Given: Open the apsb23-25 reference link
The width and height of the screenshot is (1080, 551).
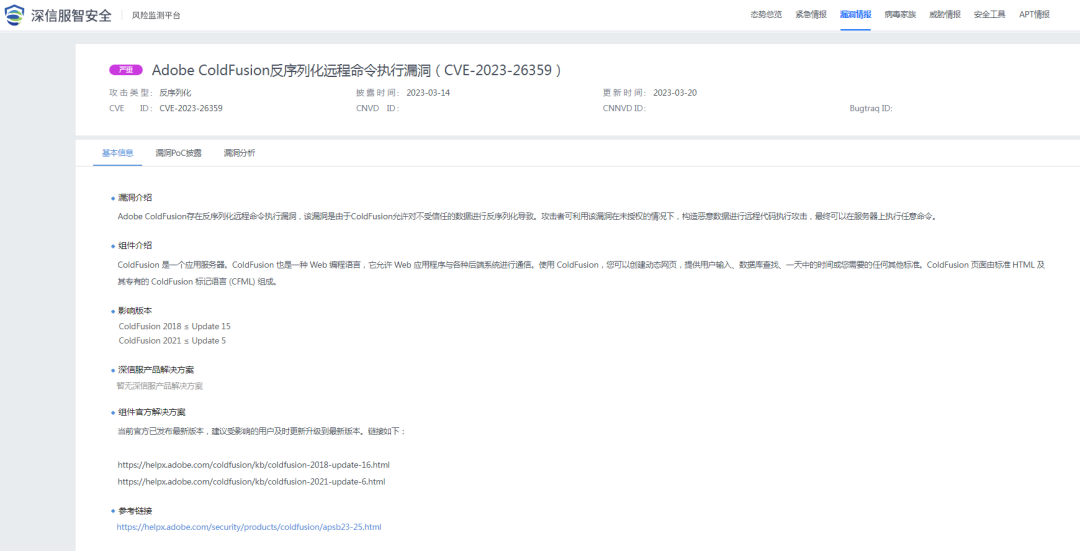Looking at the screenshot, I should pos(249,527).
